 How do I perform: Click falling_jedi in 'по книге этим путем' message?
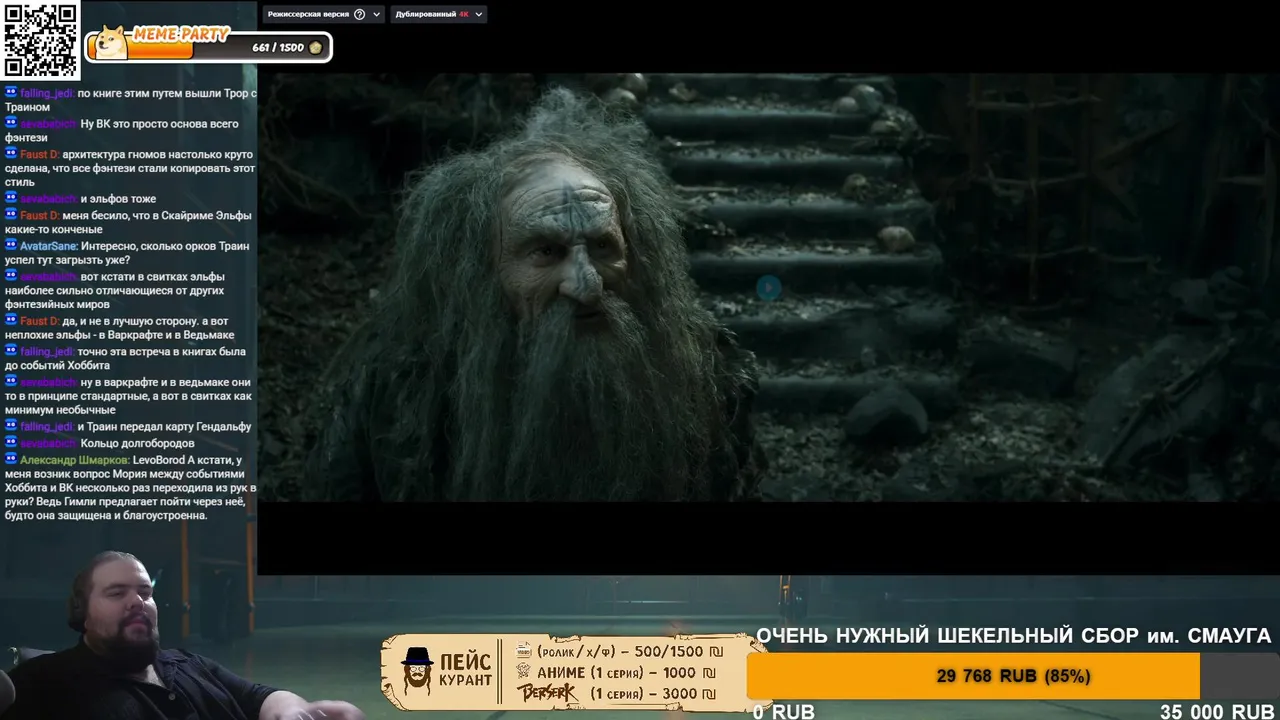(x=46, y=93)
